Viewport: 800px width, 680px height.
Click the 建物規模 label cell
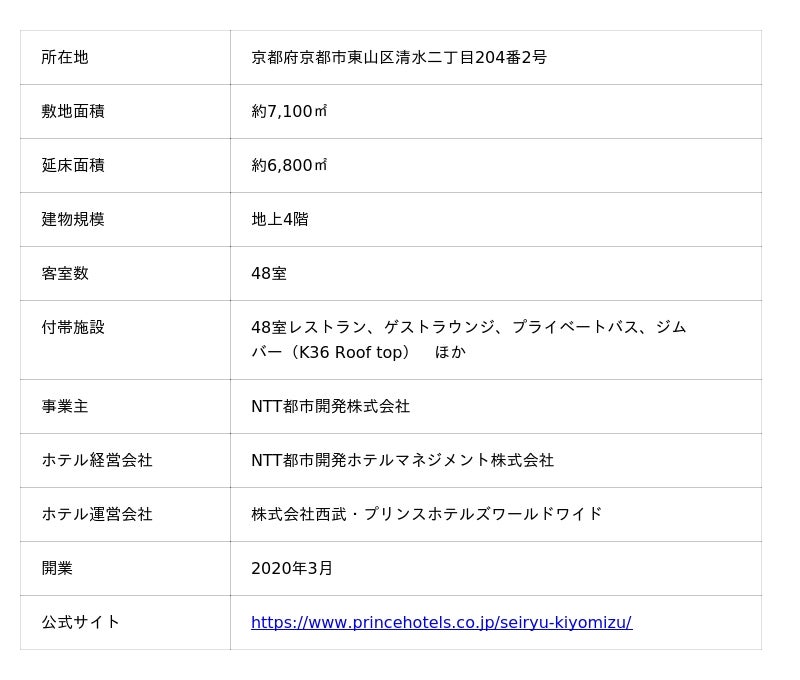[x=73, y=219]
